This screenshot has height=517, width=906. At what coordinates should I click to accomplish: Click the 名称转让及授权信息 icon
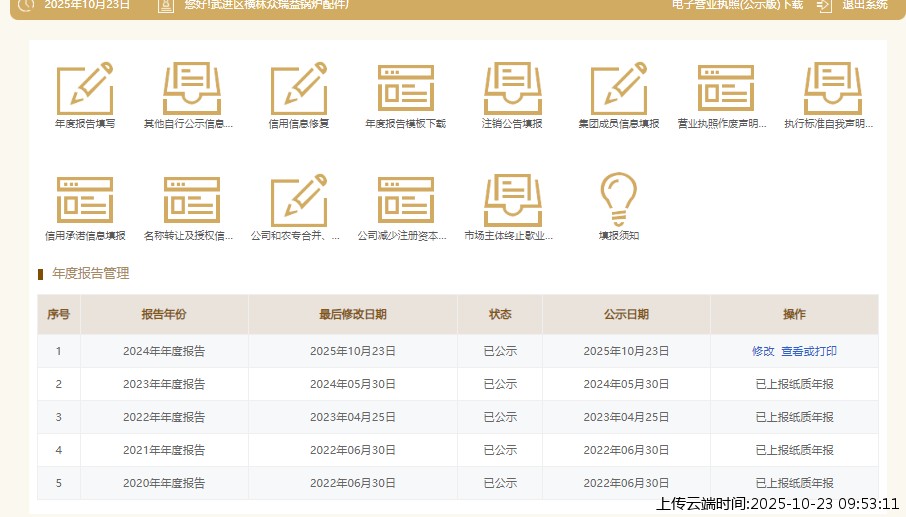(191, 201)
